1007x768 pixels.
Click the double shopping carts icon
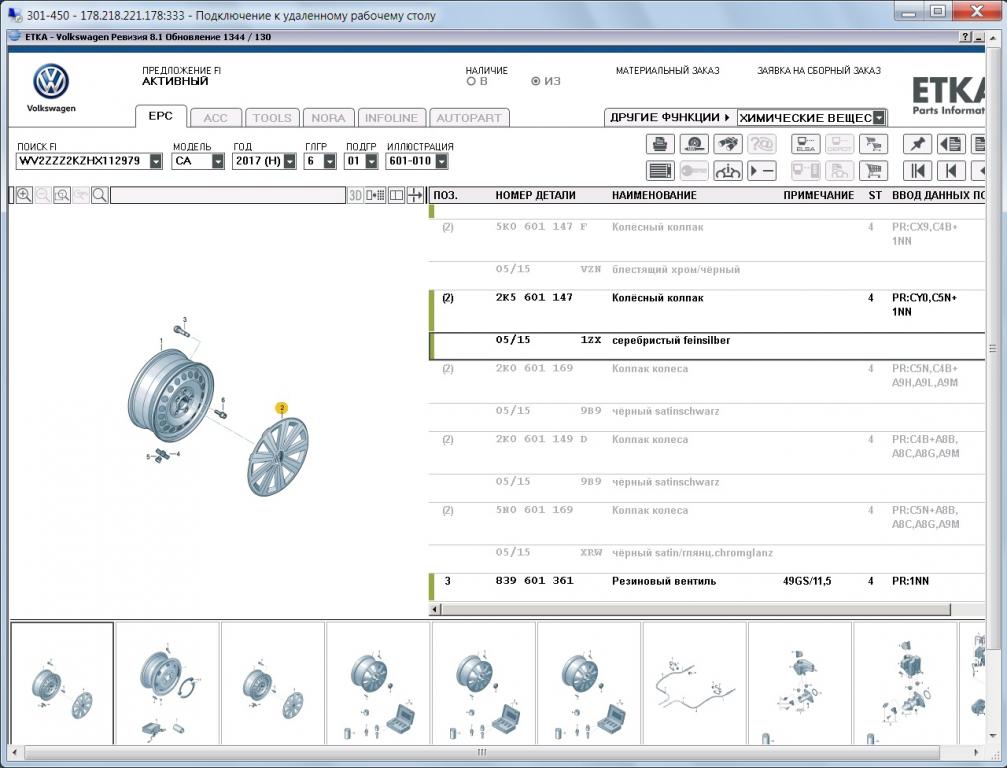[873, 144]
